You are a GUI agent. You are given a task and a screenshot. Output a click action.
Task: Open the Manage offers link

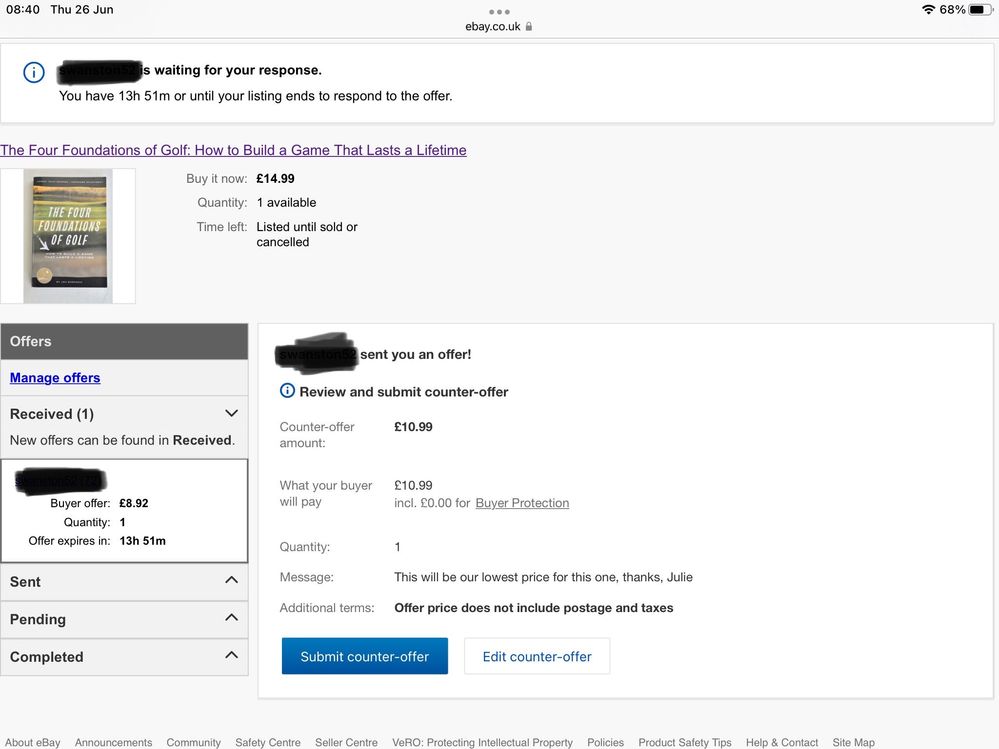(x=55, y=378)
